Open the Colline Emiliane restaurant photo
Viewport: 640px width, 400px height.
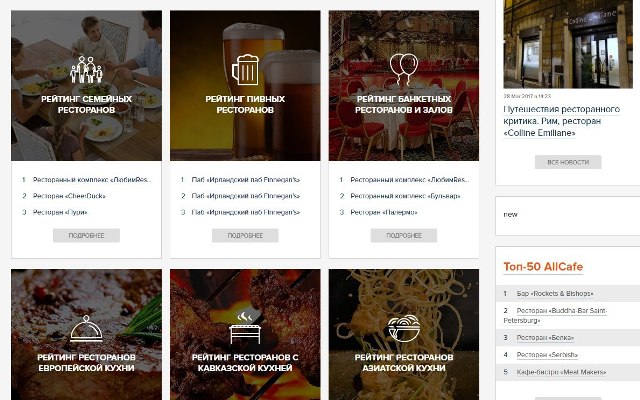(568, 44)
